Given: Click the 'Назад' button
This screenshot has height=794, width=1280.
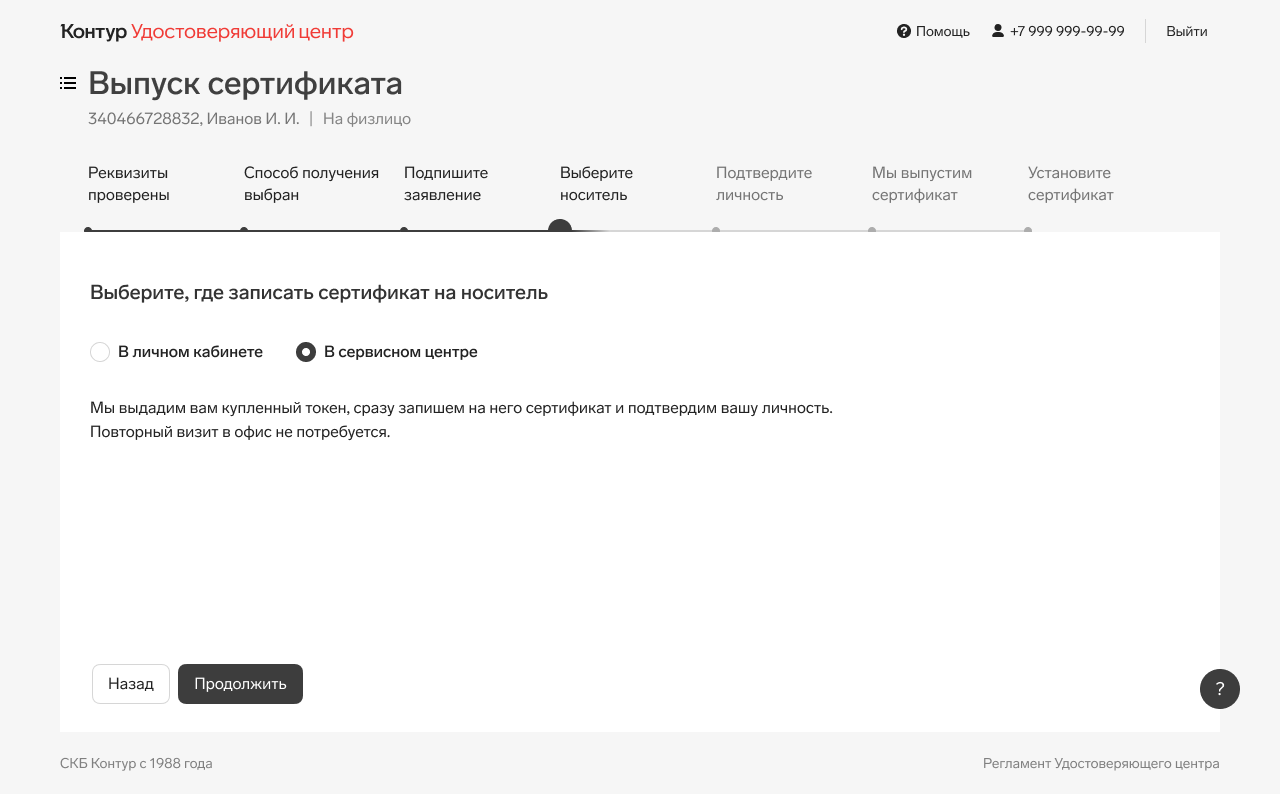Looking at the screenshot, I should (131, 684).
